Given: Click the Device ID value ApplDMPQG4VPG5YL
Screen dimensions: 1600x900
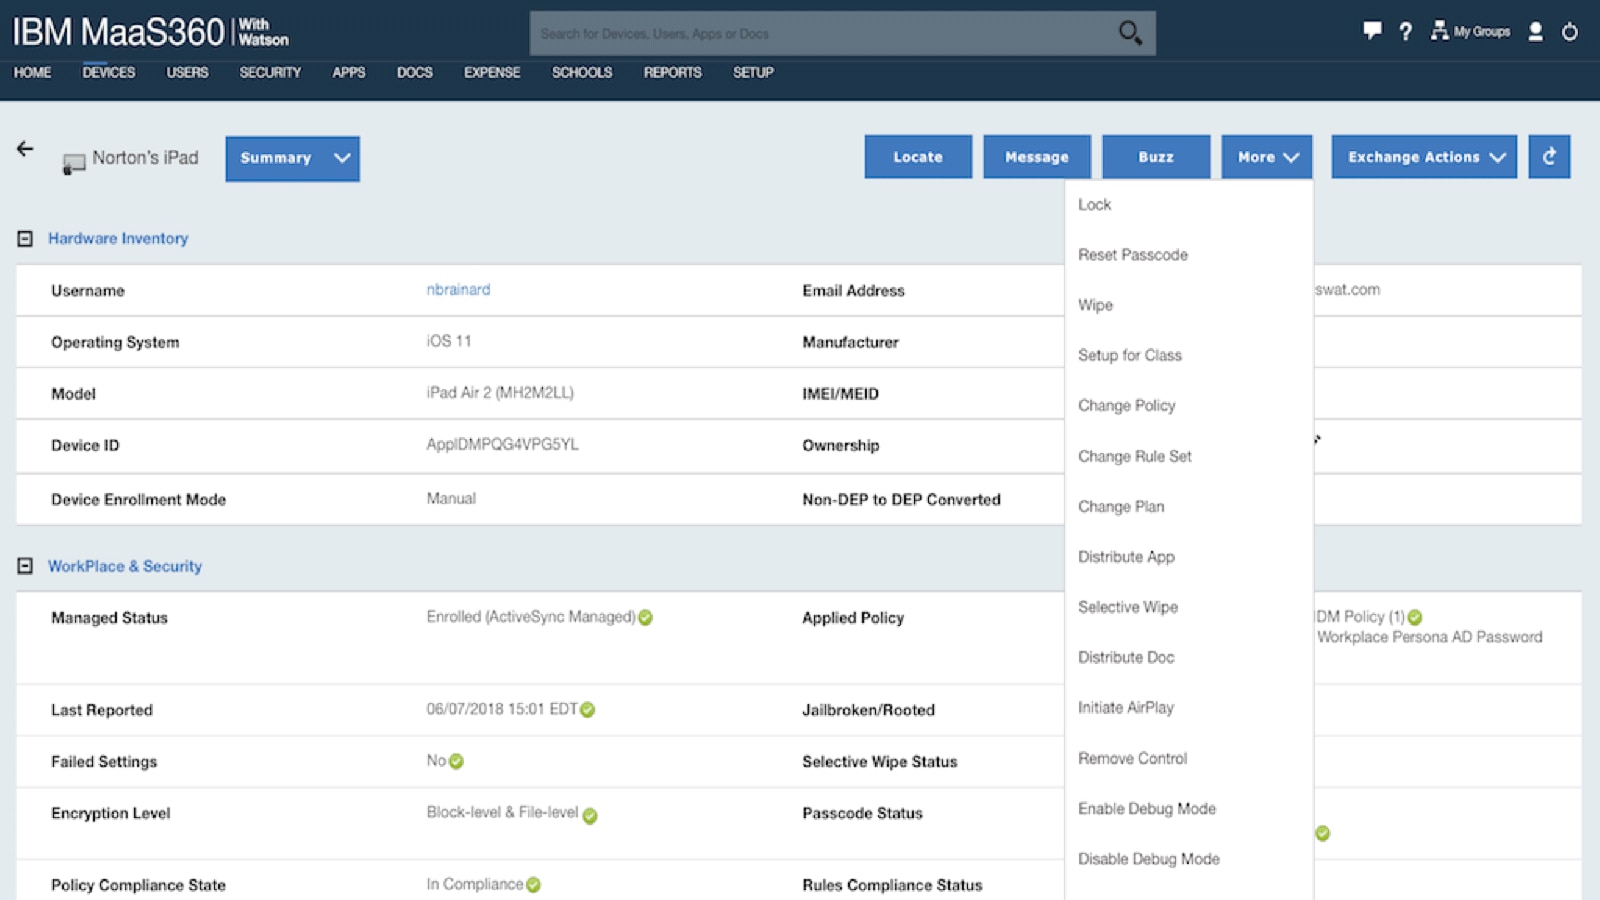Looking at the screenshot, I should [502, 444].
